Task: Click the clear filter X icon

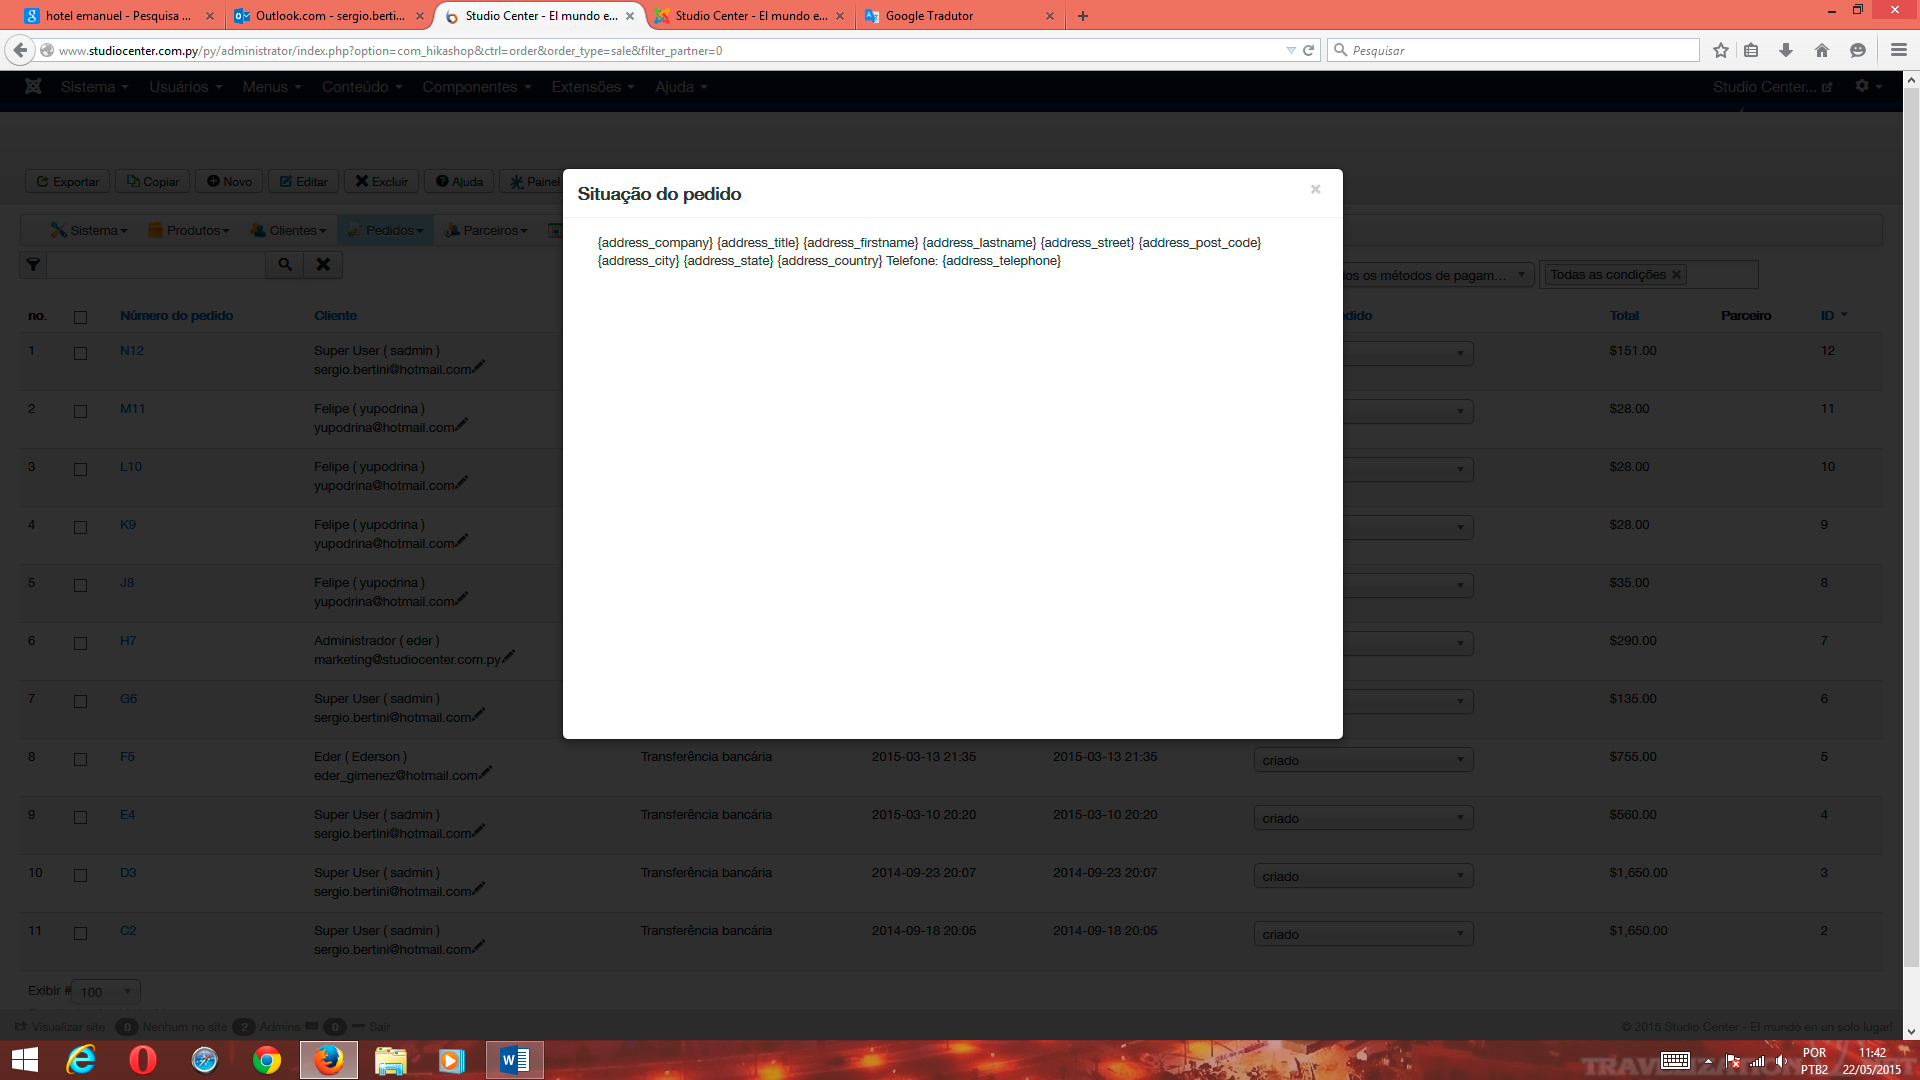Action: [323, 265]
